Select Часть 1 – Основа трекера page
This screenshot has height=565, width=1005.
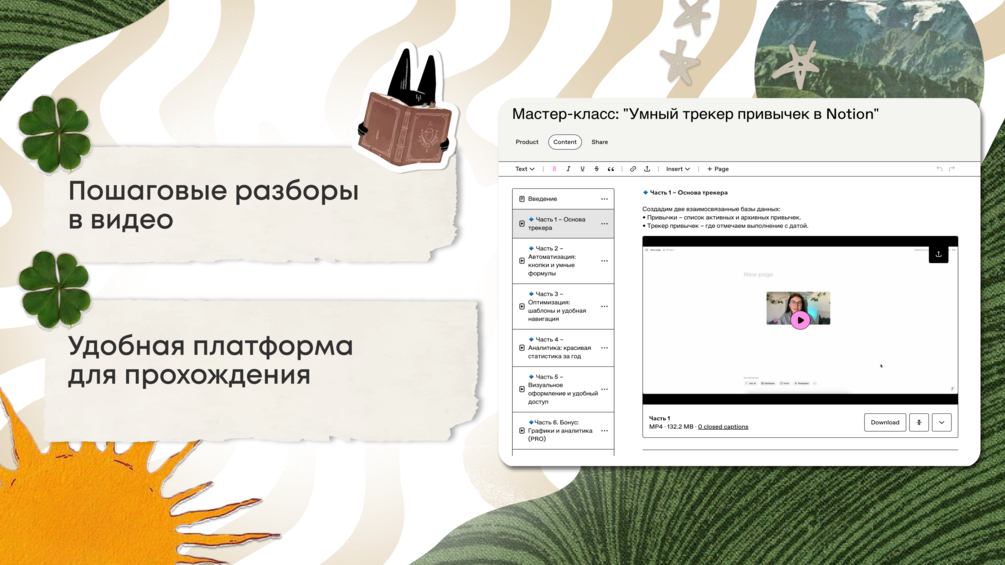point(563,224)
